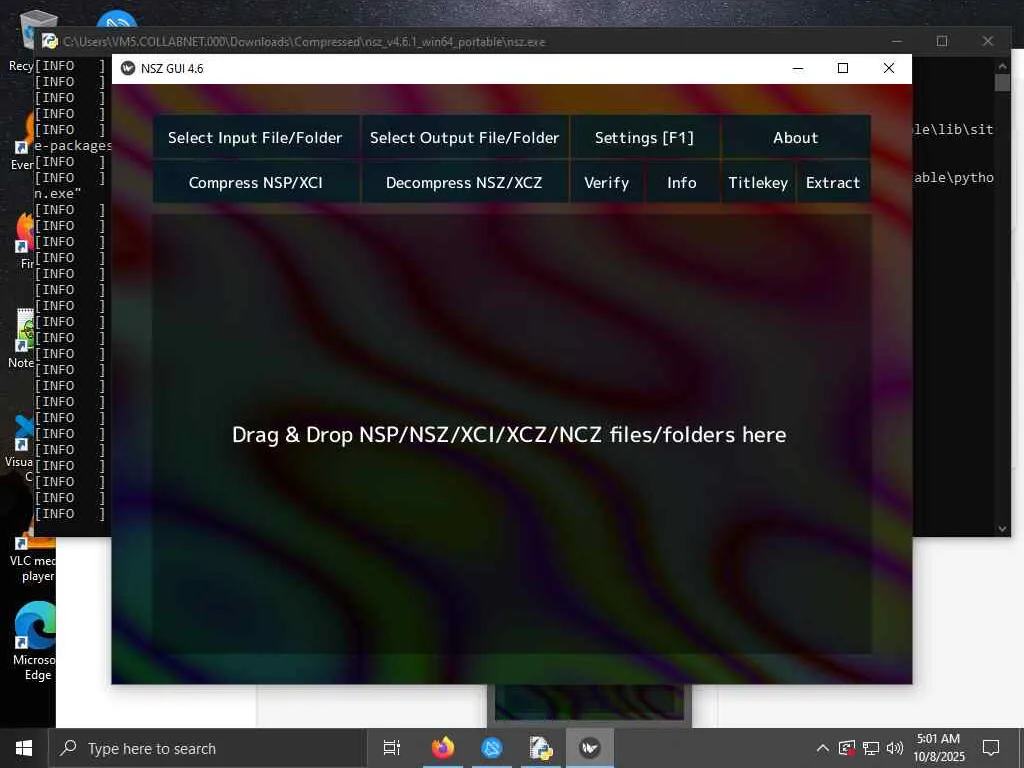Show hidden system tray icons
This screenshot has height=768, width=1024.
823,748
